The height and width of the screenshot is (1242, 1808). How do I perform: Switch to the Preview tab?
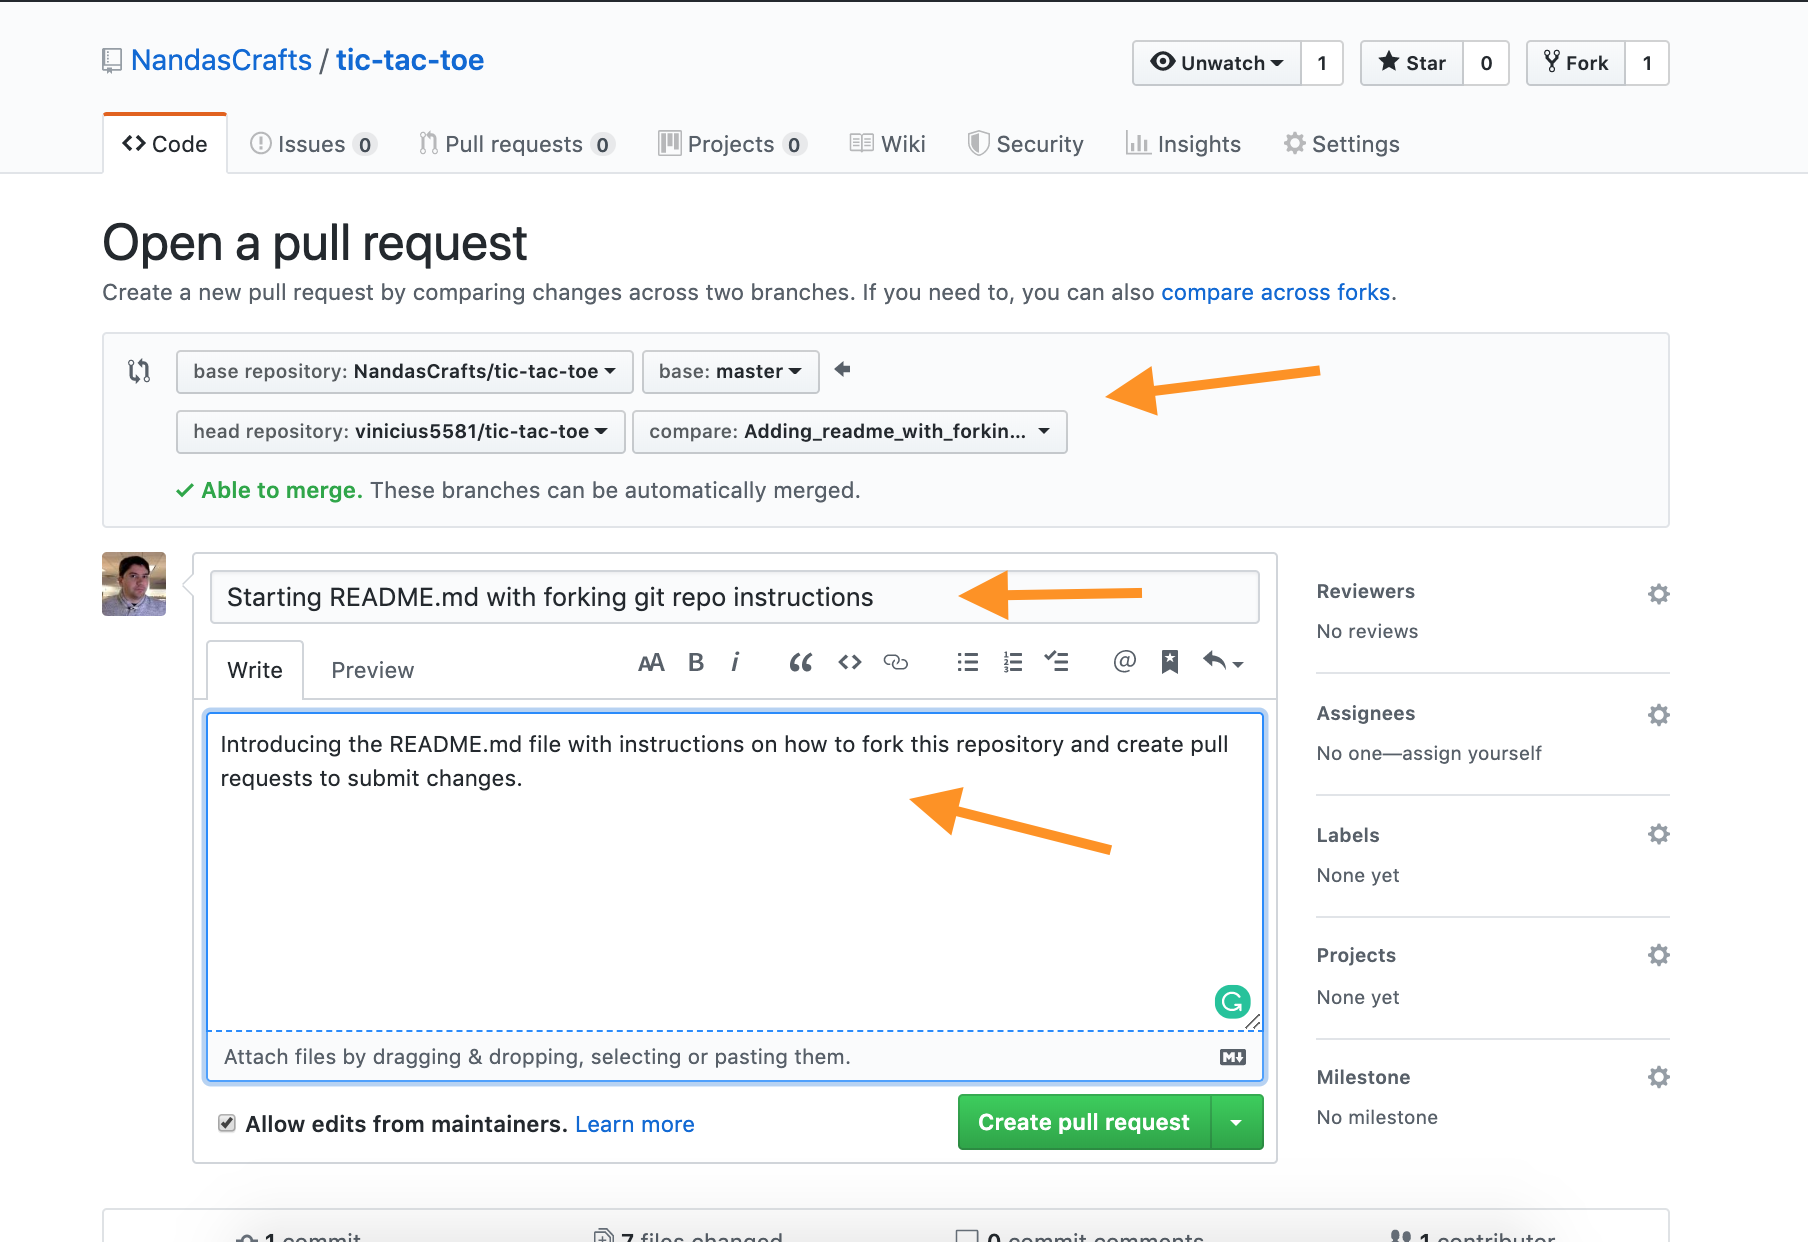coord(372,670)
